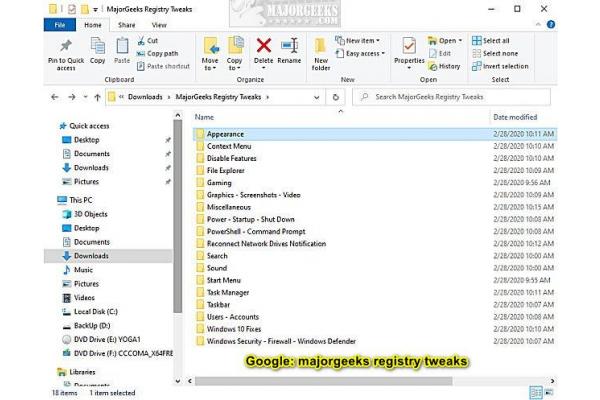Click the Pin to Quick access icon

click(x=66, y=46)
